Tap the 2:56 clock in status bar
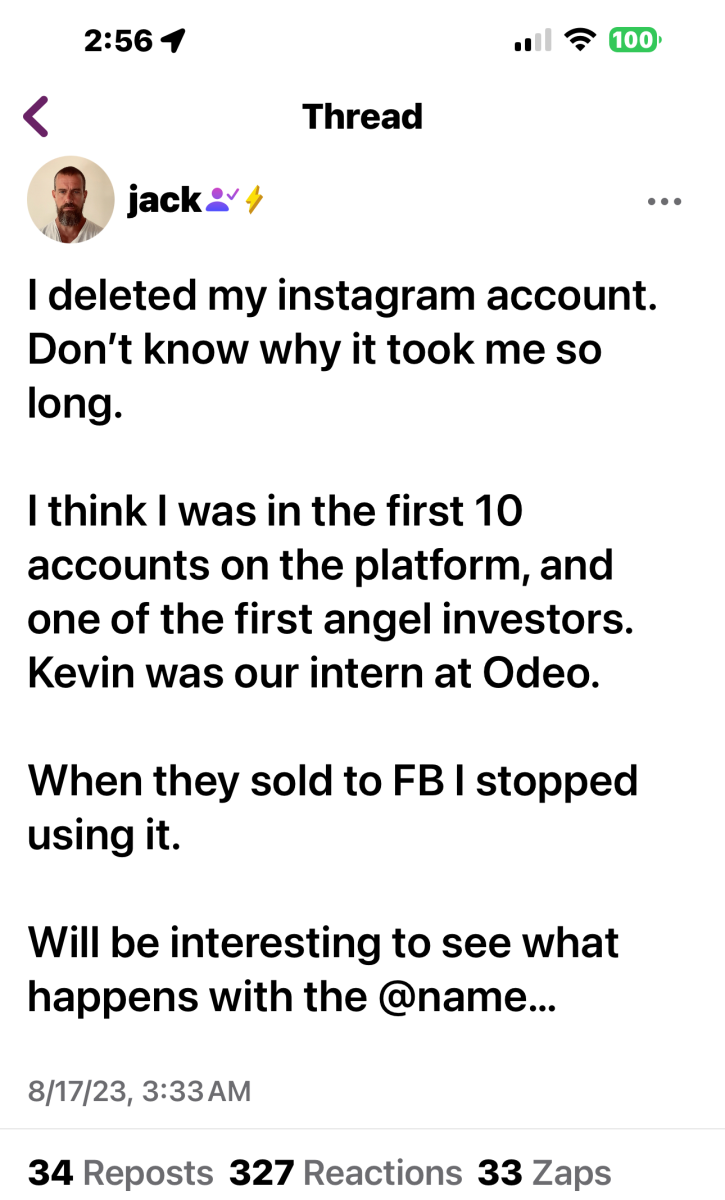This screenshot has height=1200, width=725. click(x=119, y=40)
